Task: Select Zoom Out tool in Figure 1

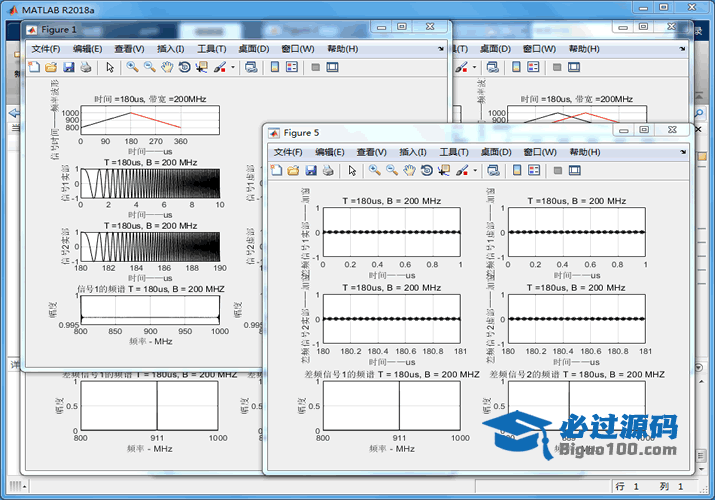Action: coord(149,67)
